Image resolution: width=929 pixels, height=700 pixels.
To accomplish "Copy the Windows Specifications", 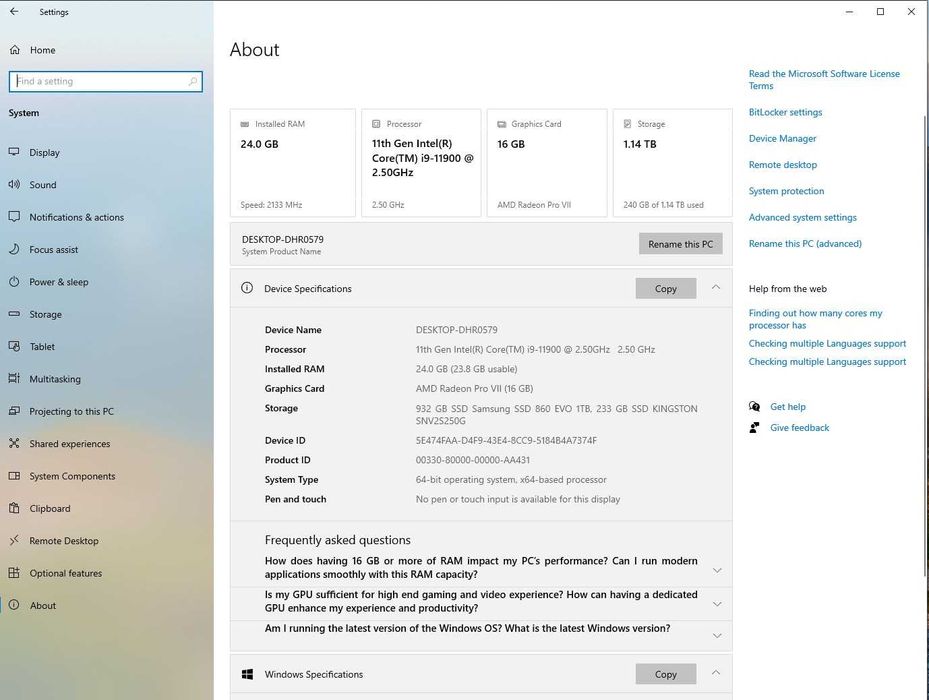I will [x=665, y=674].
